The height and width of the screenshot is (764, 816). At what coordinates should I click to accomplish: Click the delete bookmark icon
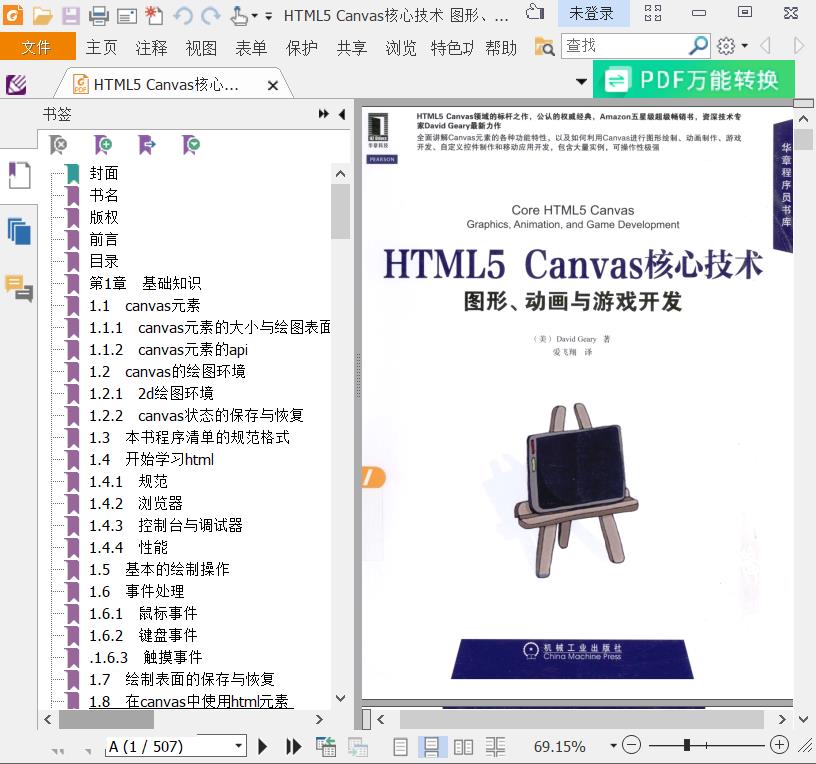click(x=58, y=145)
